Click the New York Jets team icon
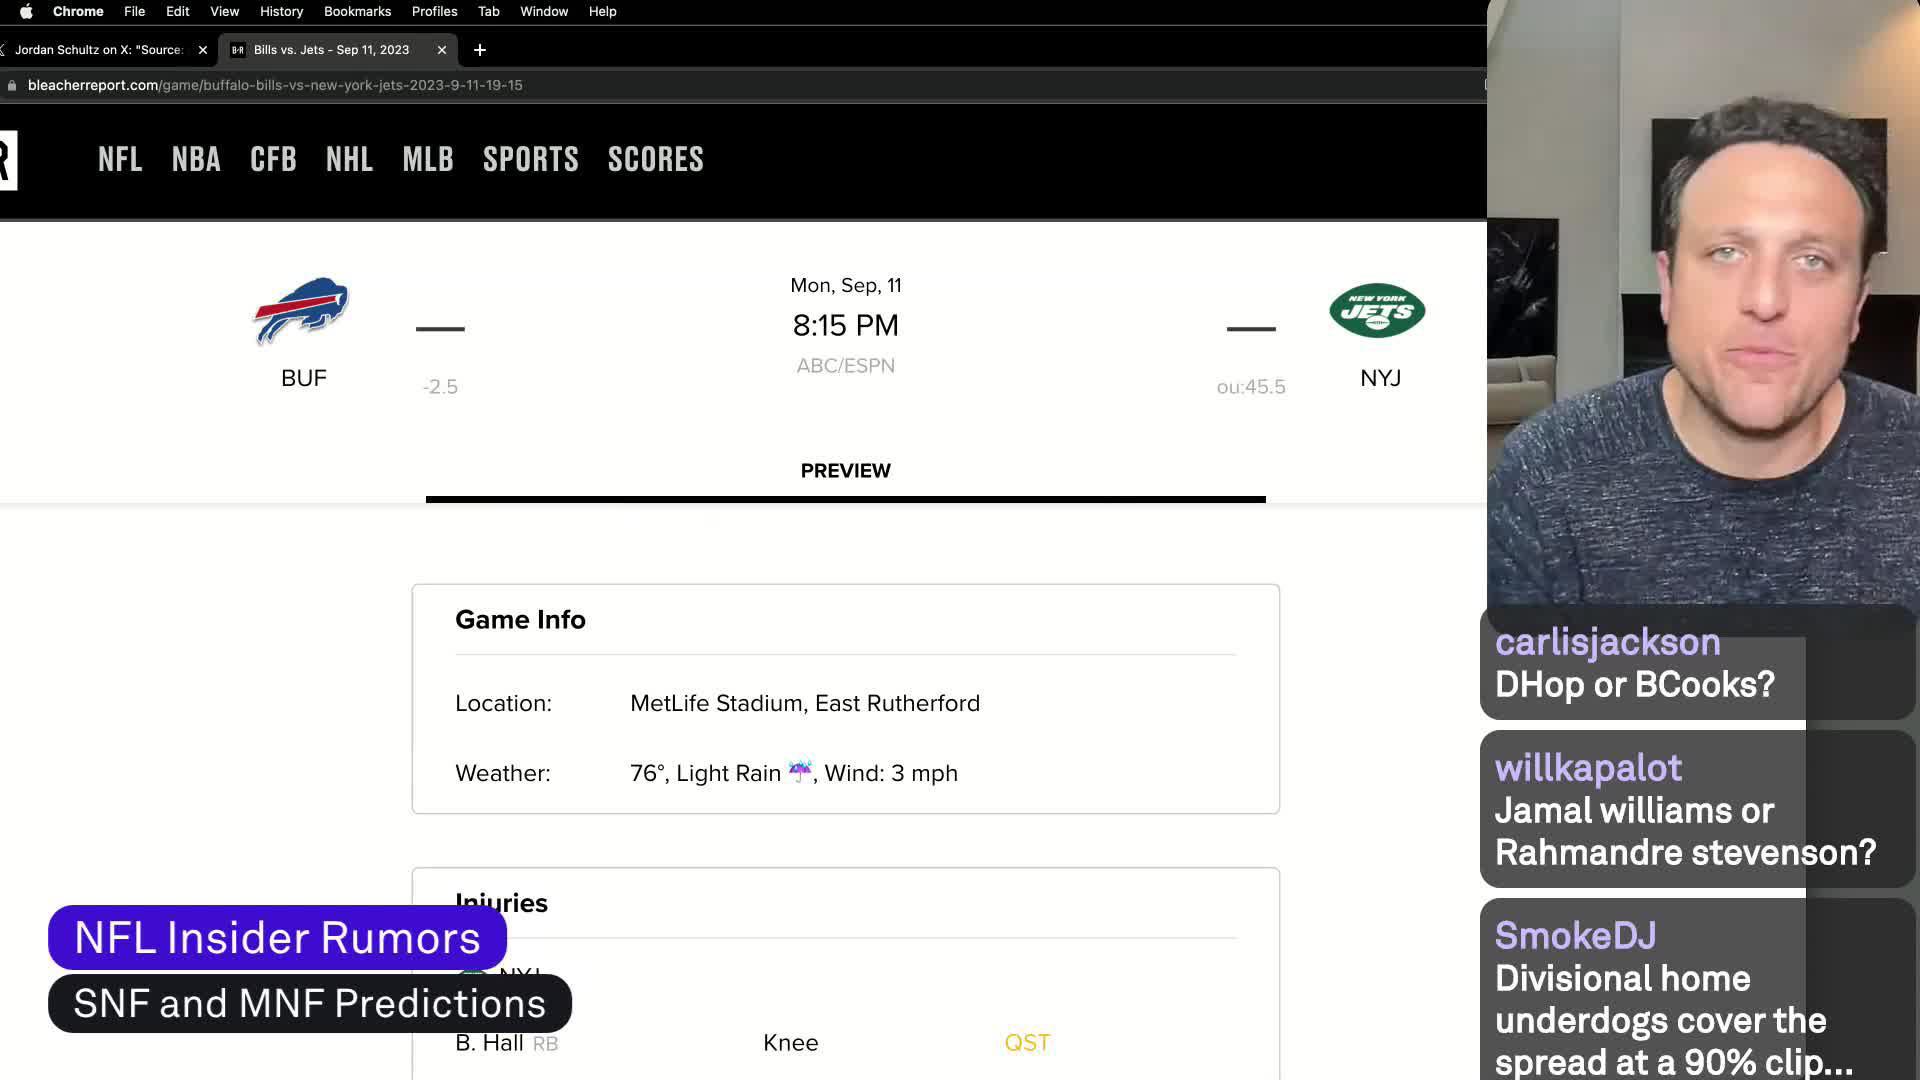1920x1080 pixels. [x=1377, y=311]
